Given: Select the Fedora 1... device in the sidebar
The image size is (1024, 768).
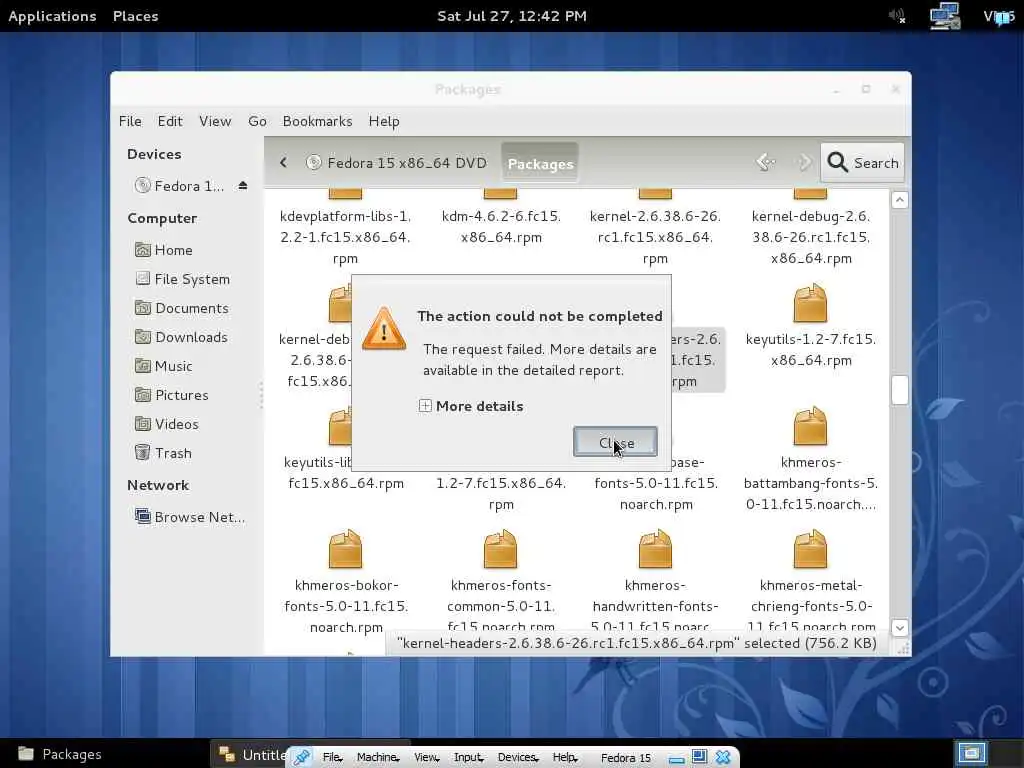Looking at the screenshot, I should pos(180,185).
